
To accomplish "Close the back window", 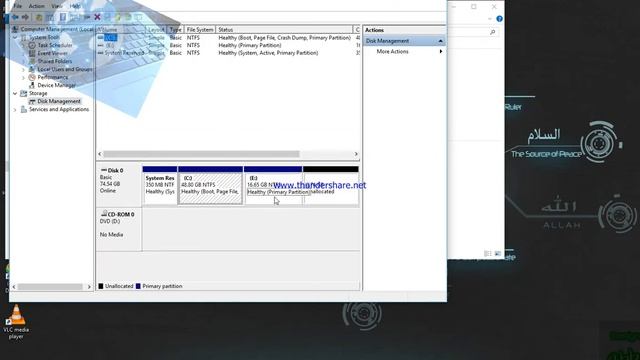I will point(494,7).
